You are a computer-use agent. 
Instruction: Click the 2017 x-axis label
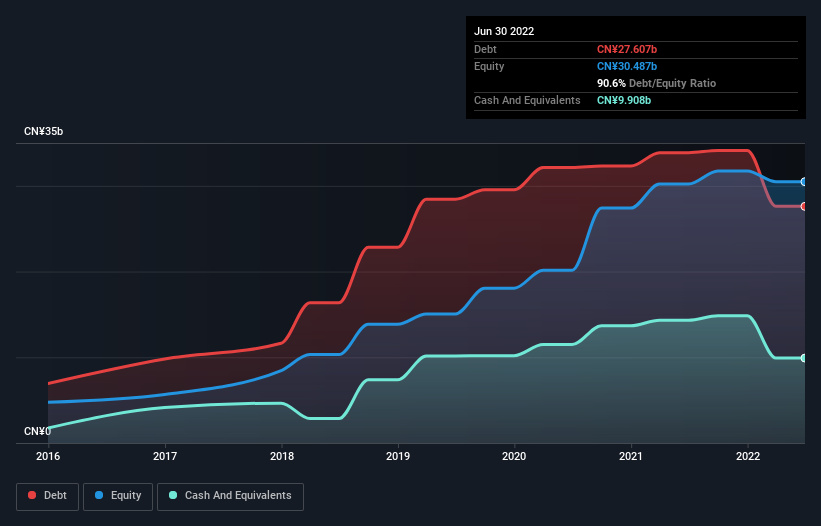(165, 456)
